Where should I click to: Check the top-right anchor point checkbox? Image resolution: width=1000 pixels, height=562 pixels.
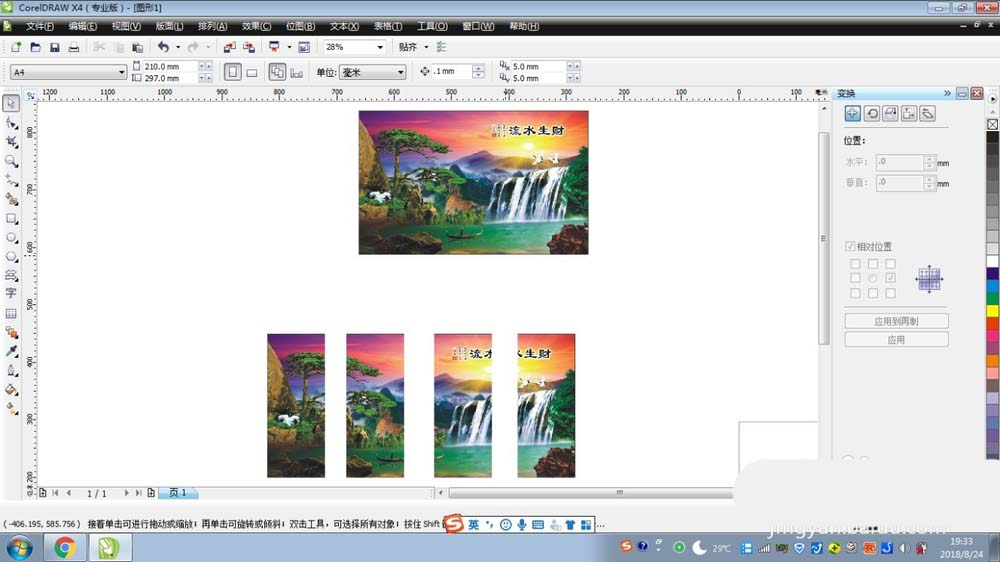(890, 263)
